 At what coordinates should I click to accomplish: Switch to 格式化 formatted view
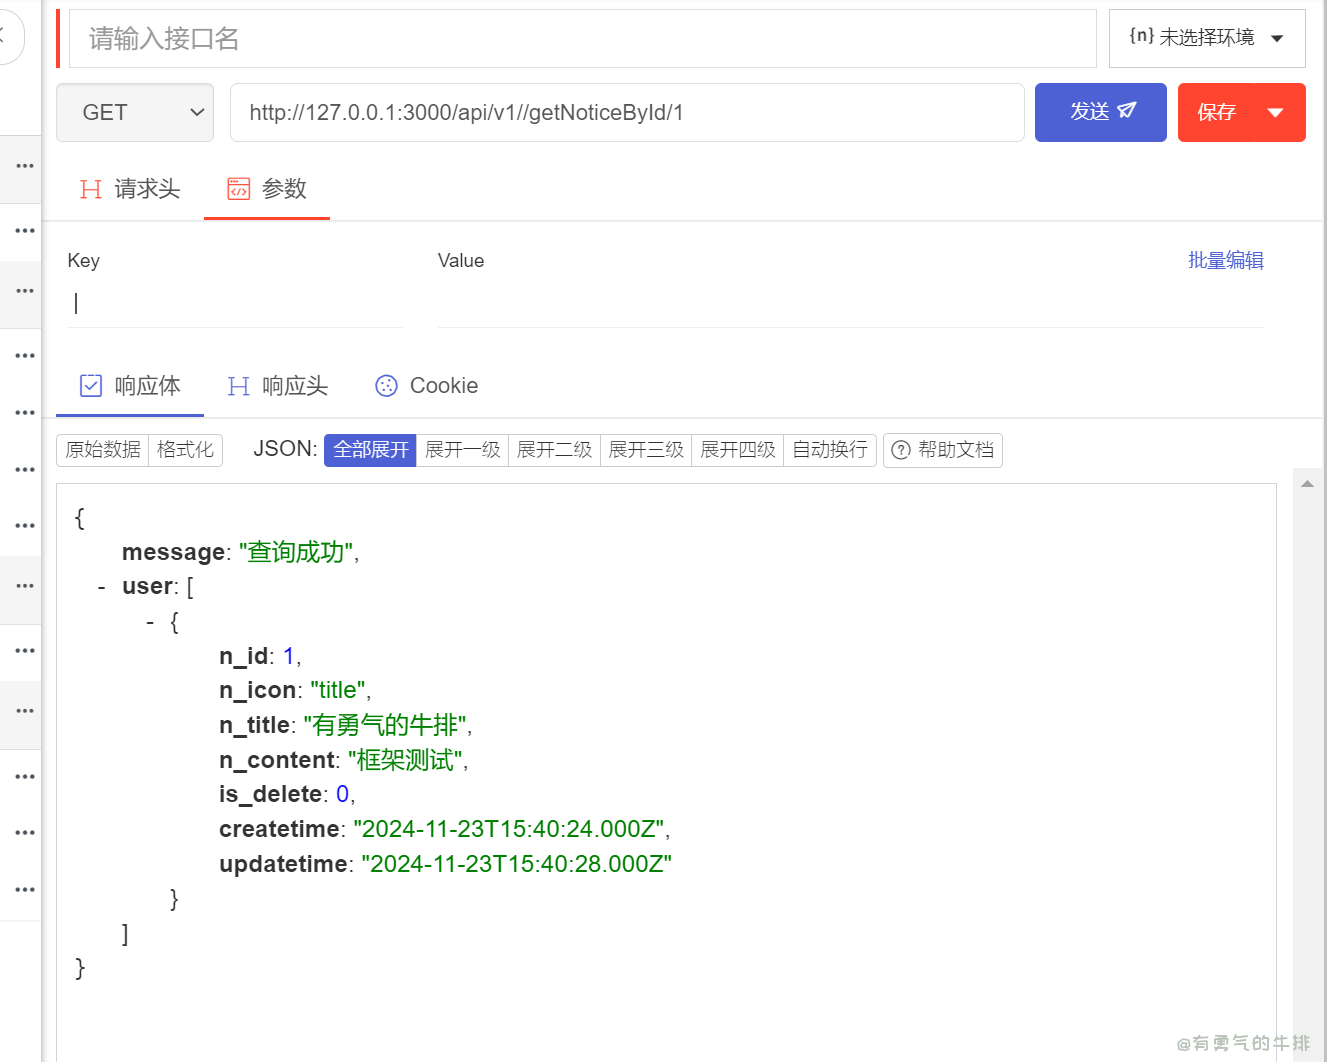[x=185, y=450]
